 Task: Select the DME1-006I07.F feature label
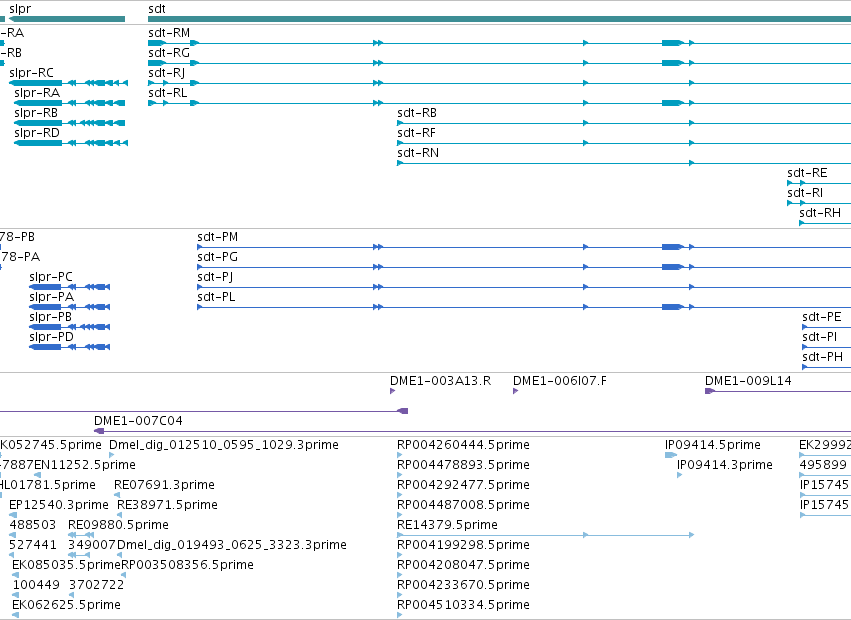click(560, 381)
